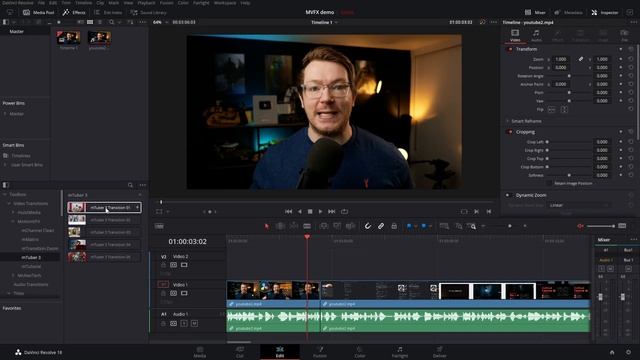Switch to the Video inspector tab

click(x=515, y=35)
